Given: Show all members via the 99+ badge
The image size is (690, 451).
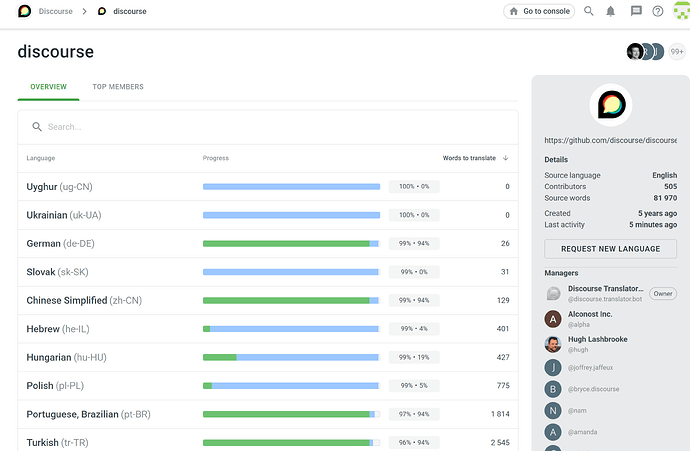Looking at the screenshot, I should [x=677, y=51].
